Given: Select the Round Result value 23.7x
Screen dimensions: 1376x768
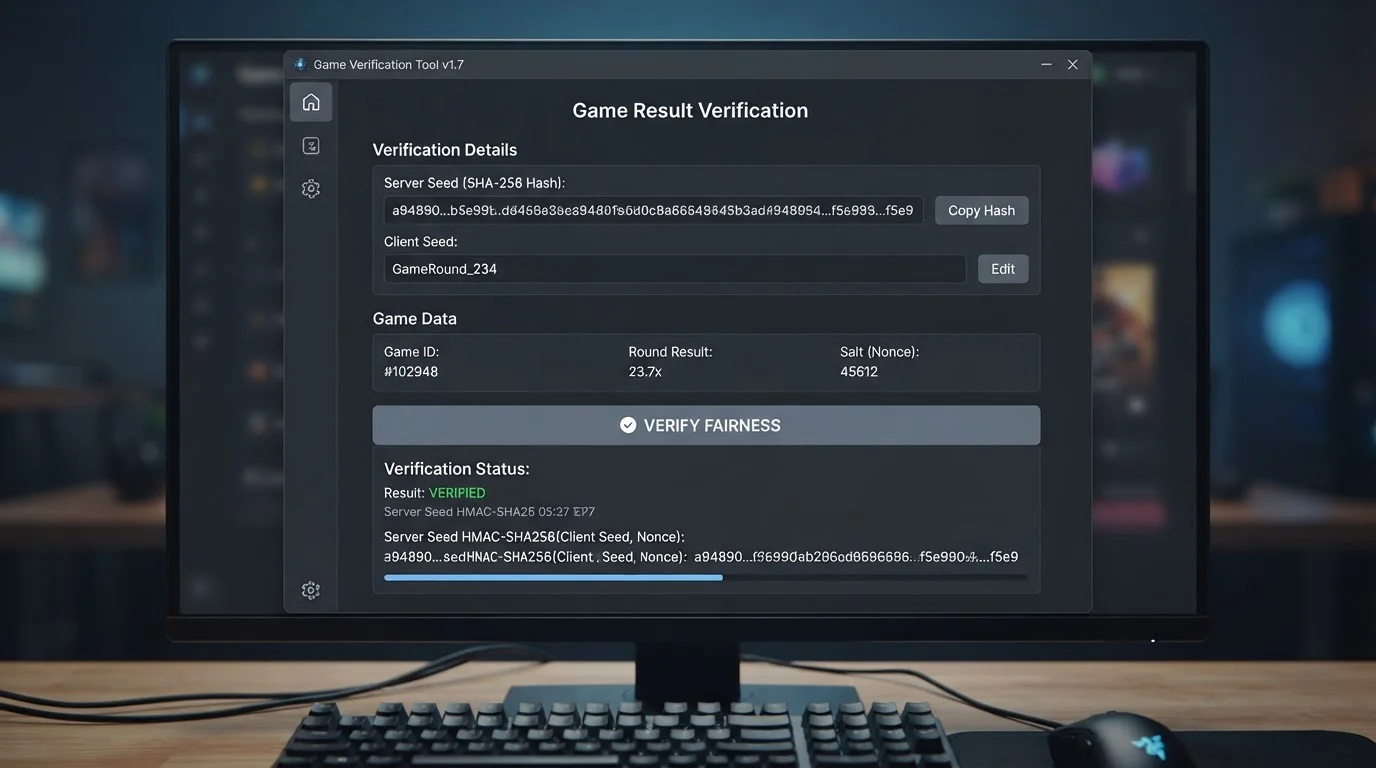Looking at the screenshot, I should [645, 372].
